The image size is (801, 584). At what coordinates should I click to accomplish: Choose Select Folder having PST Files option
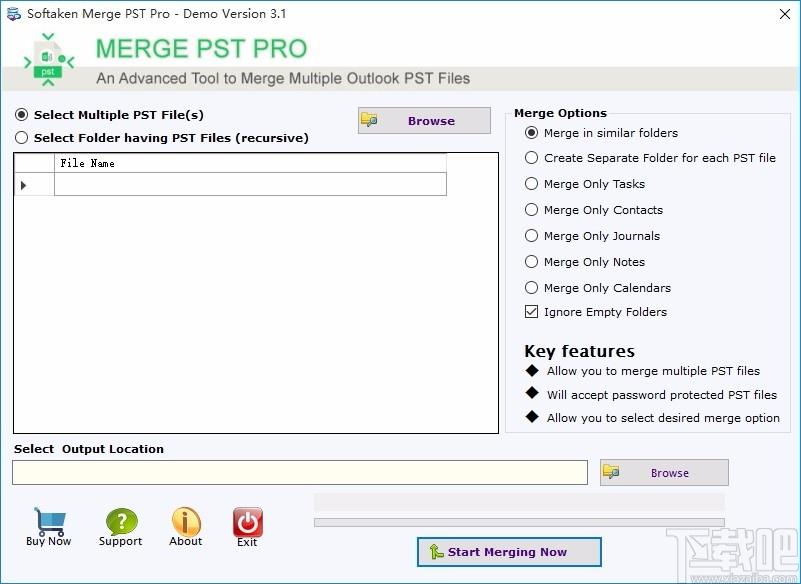pyautogui.click(x=21, y=137)
